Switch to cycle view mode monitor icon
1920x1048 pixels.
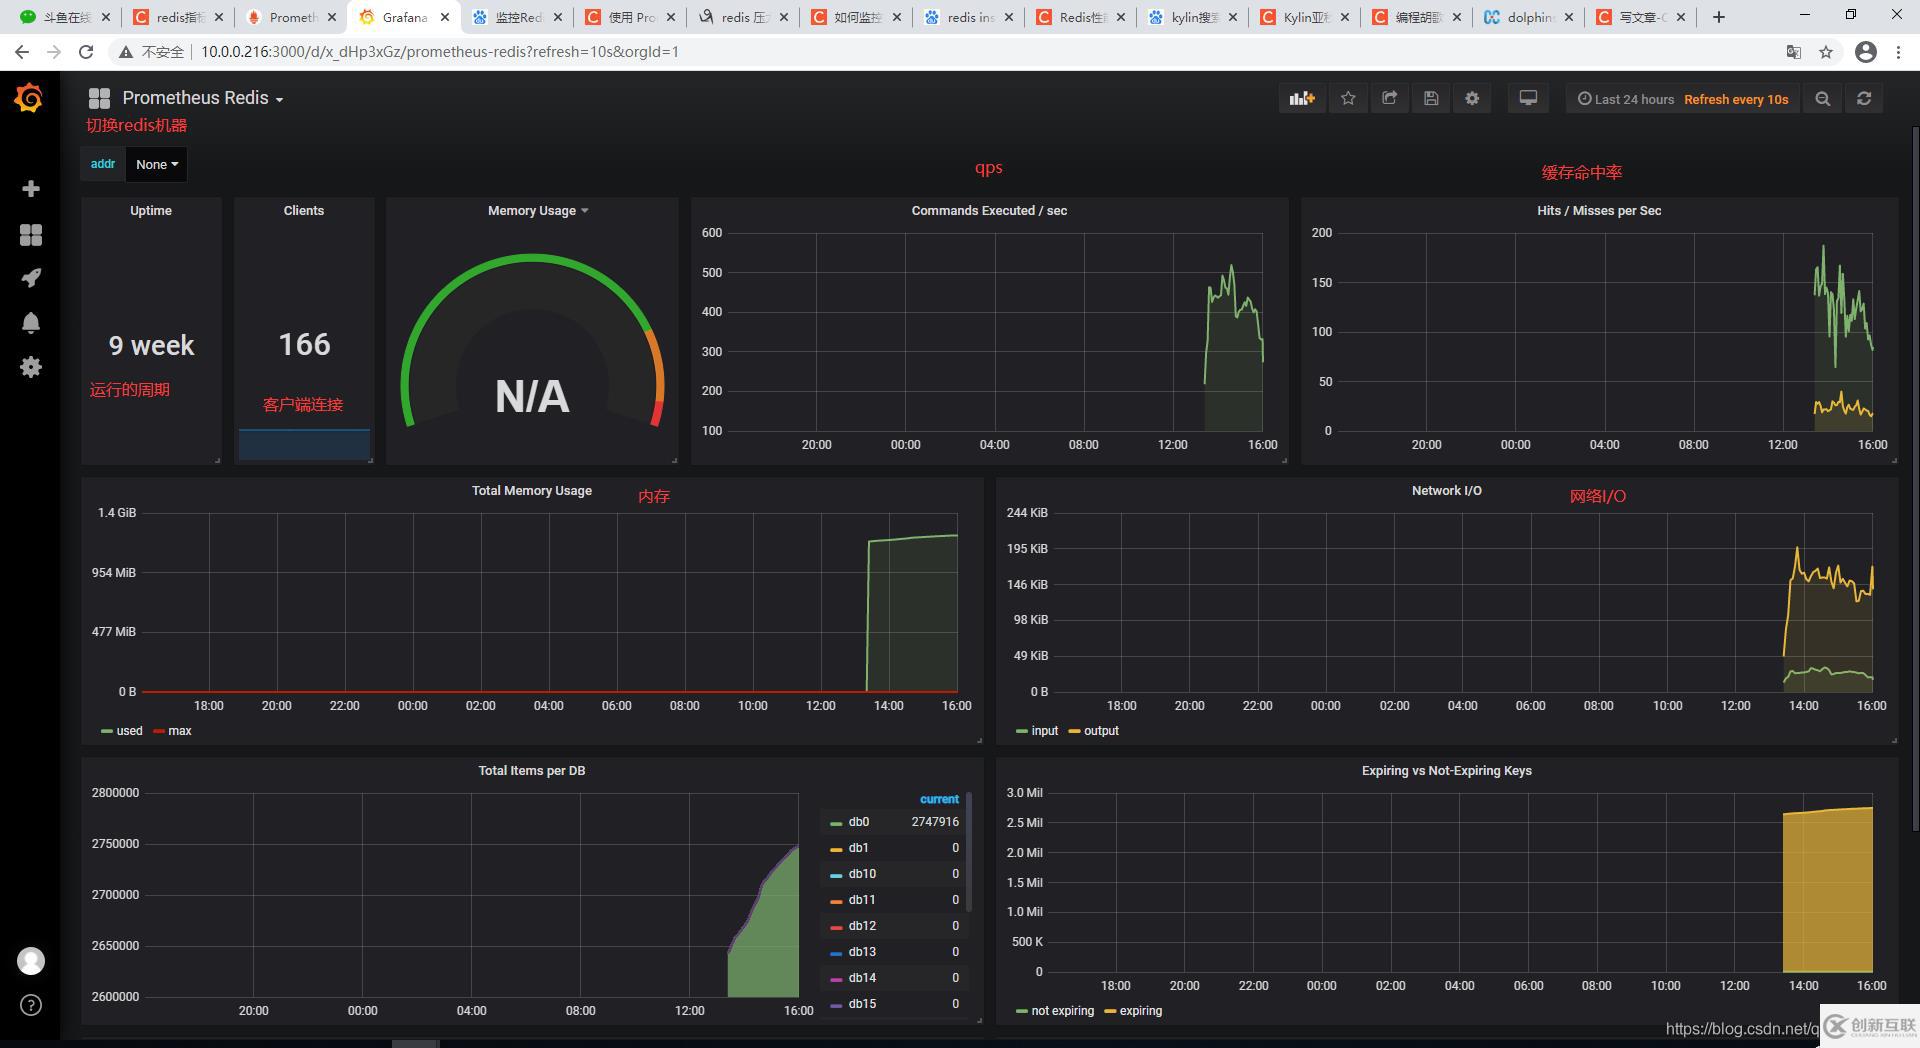1528,98
